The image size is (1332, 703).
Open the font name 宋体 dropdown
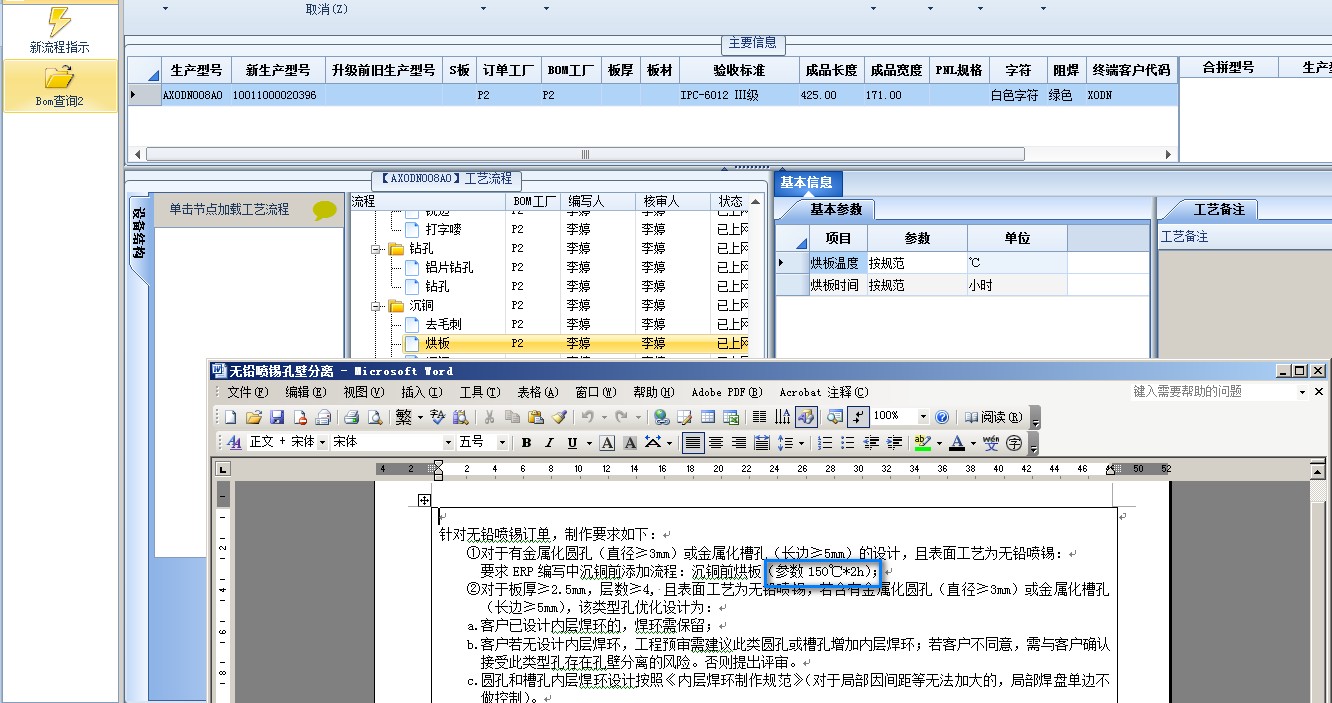pyautogui.click(x=449, y=442)
